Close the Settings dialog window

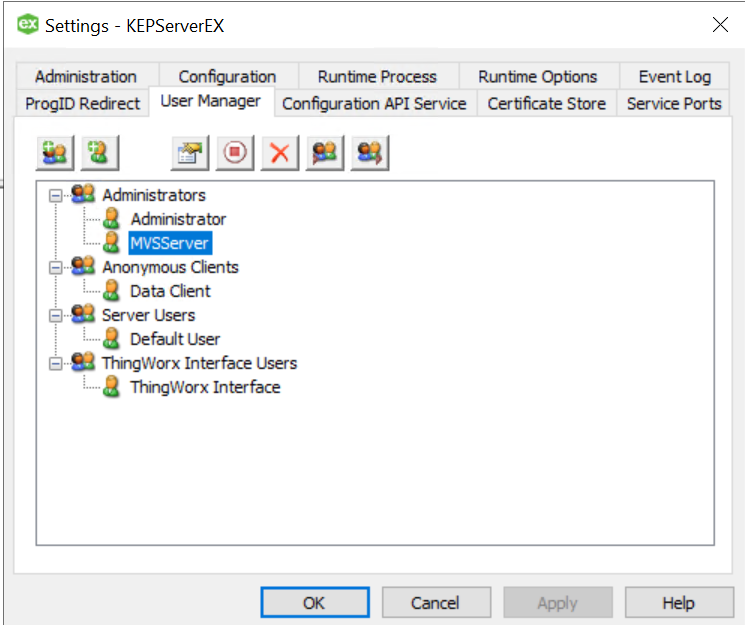click(x=720, y=25)
